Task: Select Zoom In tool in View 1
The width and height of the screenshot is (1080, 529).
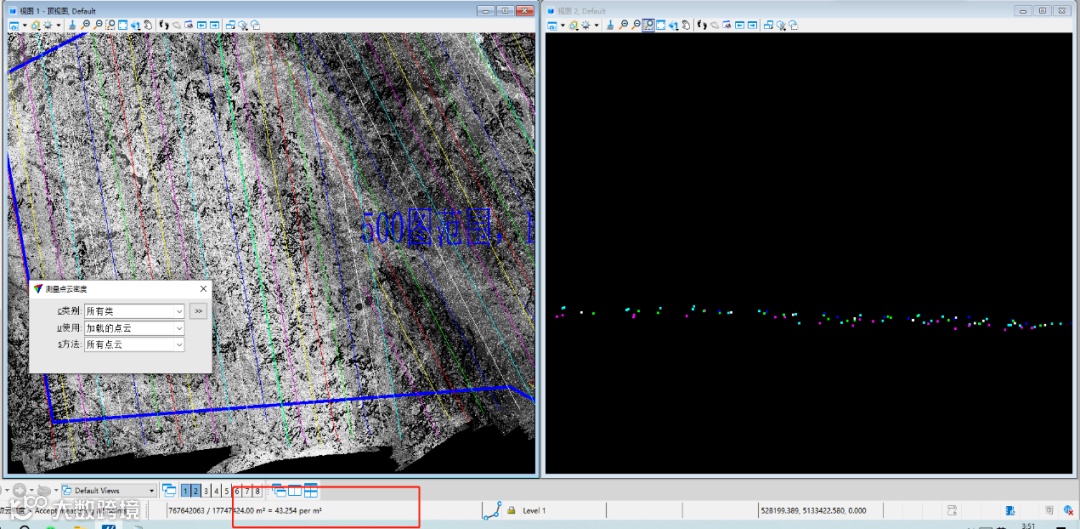Action: pos(85,25)
